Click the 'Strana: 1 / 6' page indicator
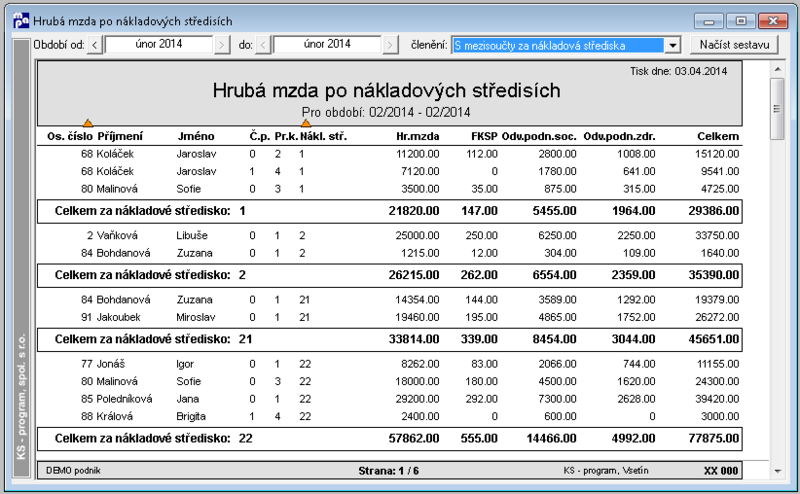The height and width of the screenshot is (494, 800). pos(389,471)
